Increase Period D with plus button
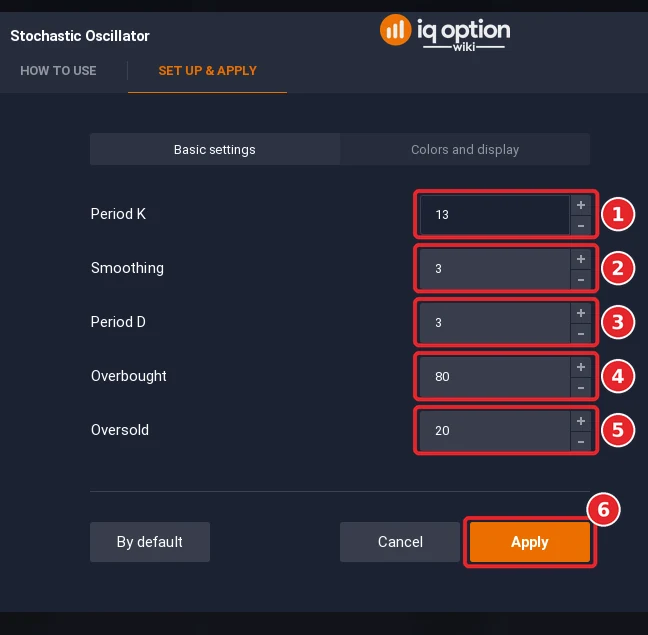The width and height of the screenshot is (648, 635). coord(581,313)
